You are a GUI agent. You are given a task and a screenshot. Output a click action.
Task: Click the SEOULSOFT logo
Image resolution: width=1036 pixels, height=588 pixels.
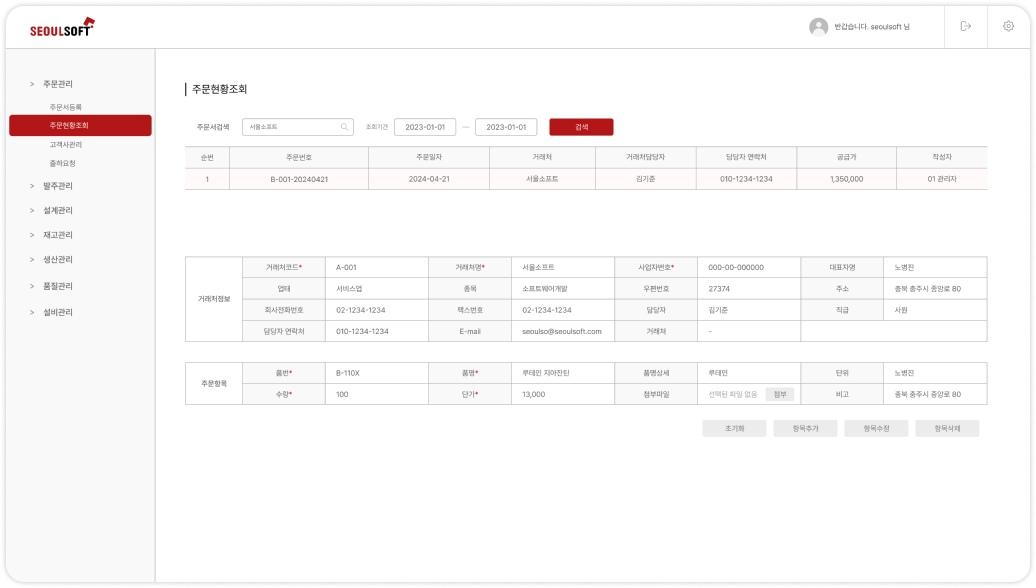62,28
